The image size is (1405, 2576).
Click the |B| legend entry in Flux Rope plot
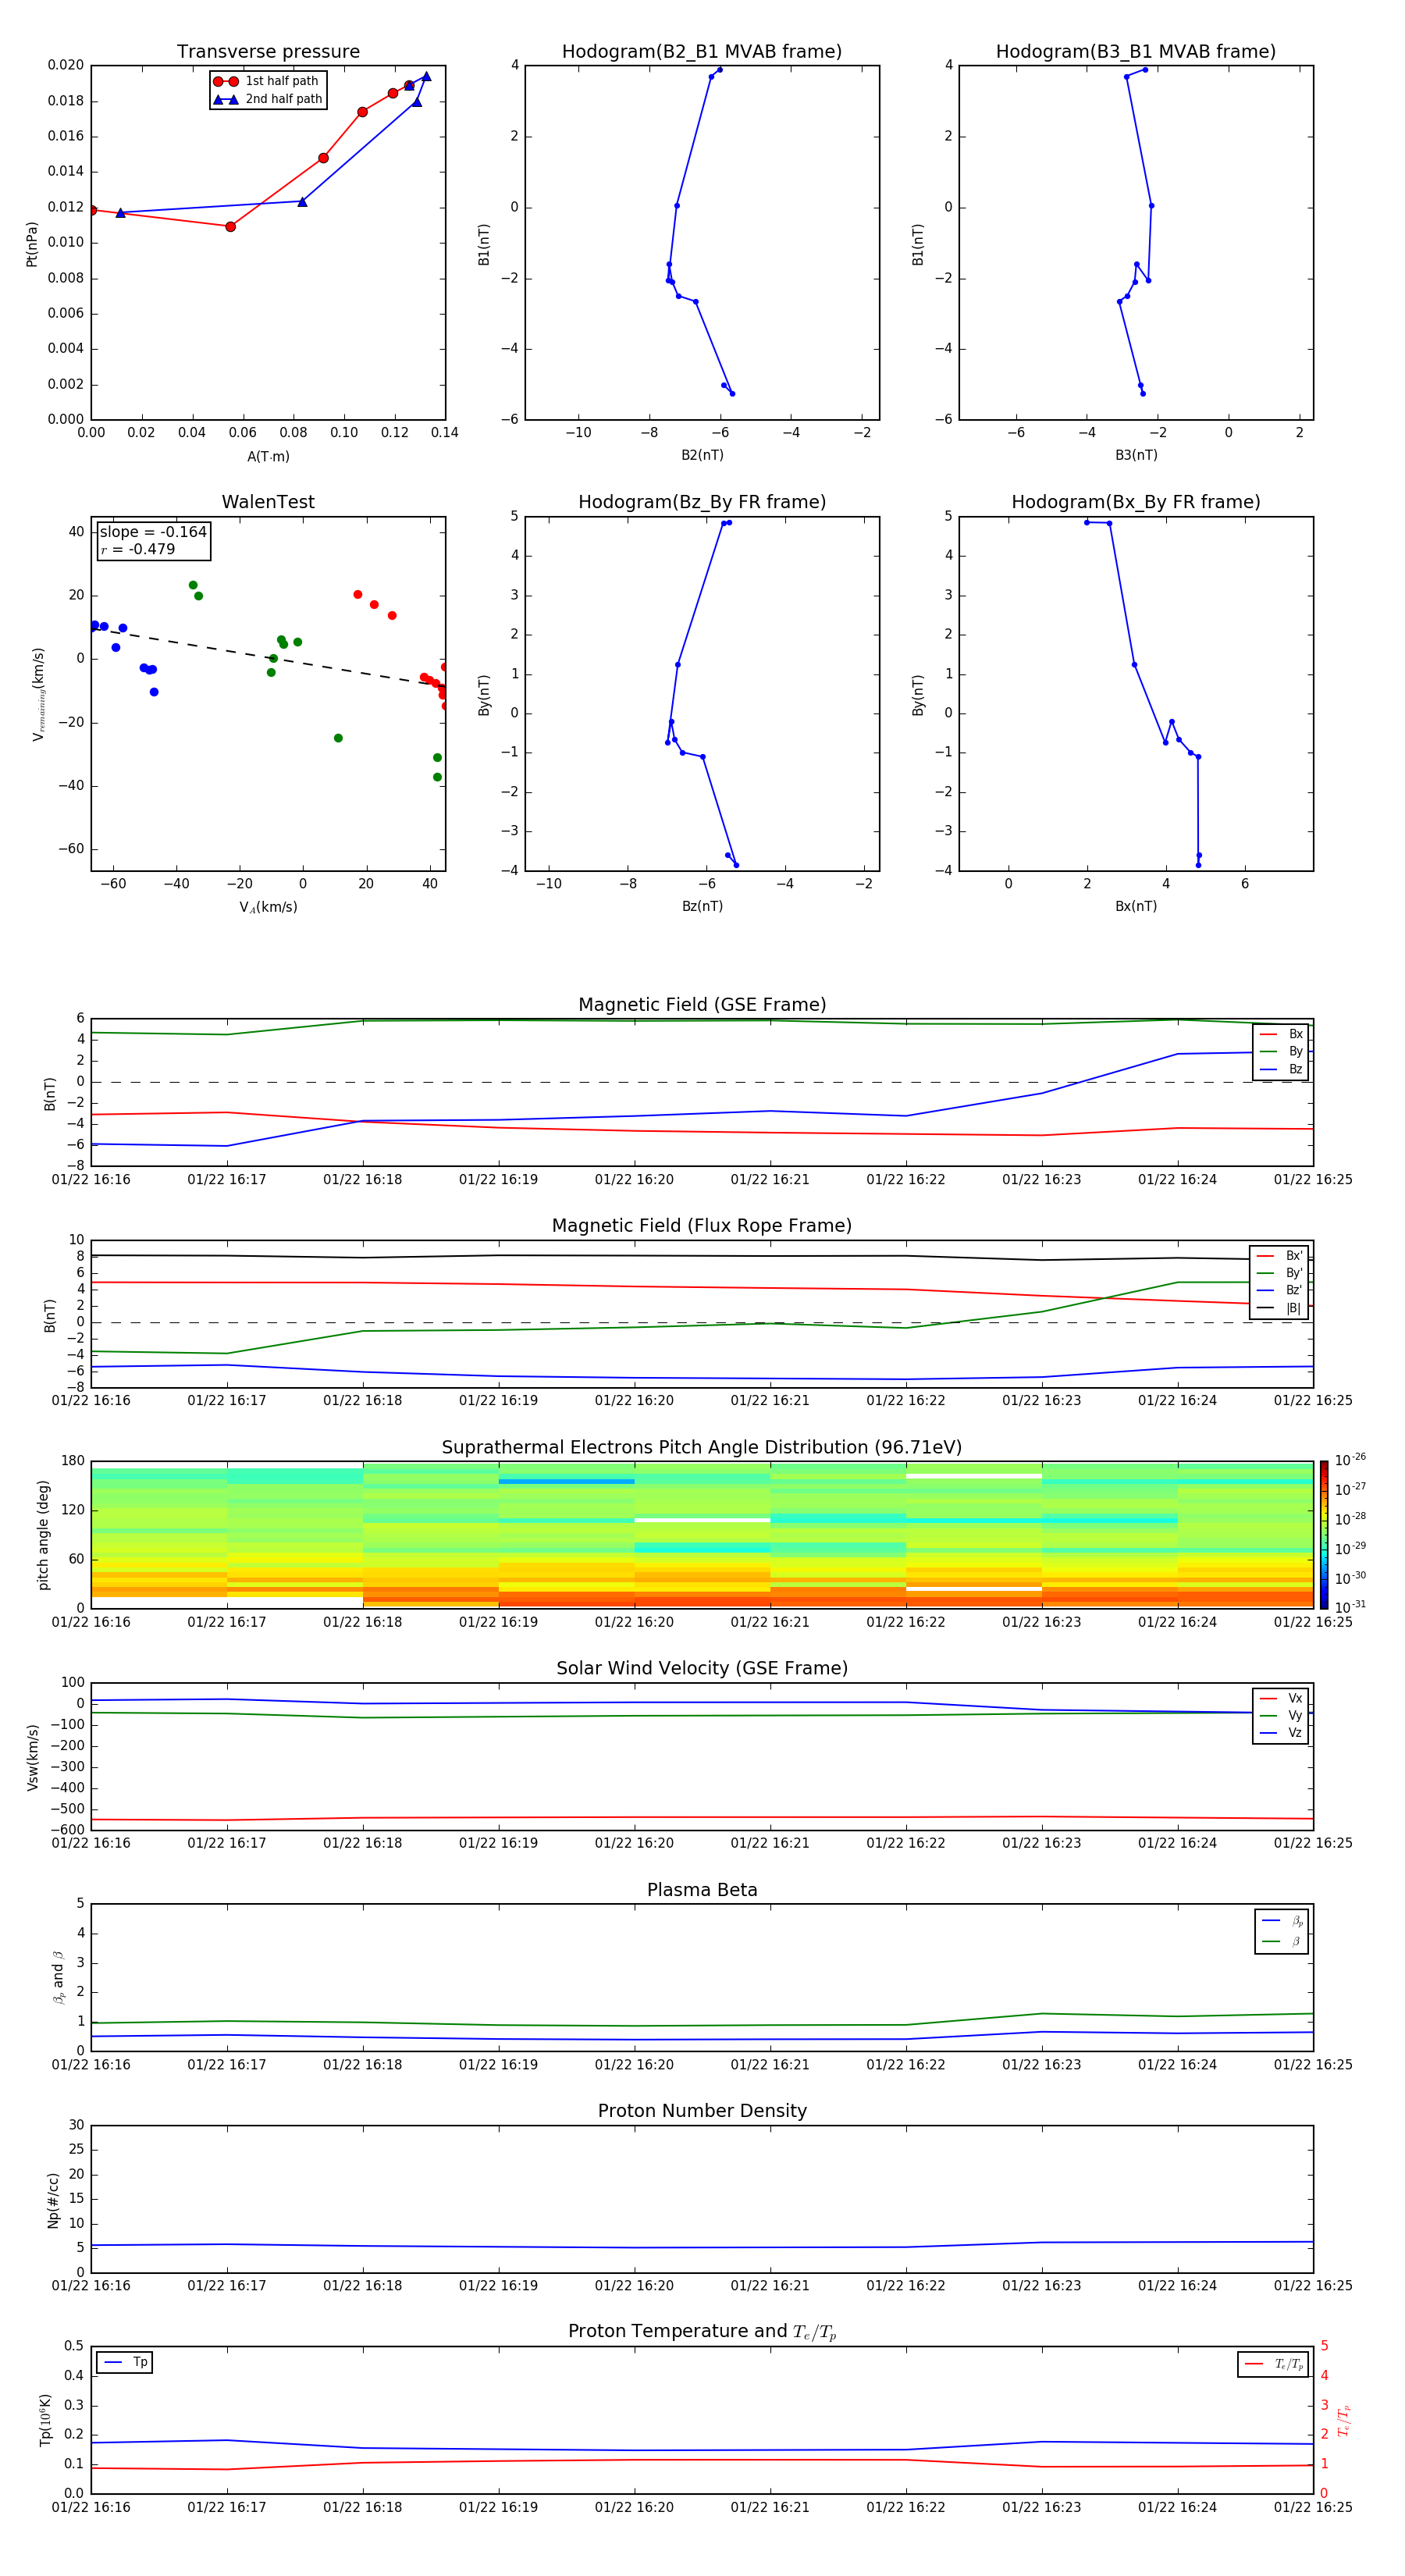pyautogui.click(x=1280, y=1308)
